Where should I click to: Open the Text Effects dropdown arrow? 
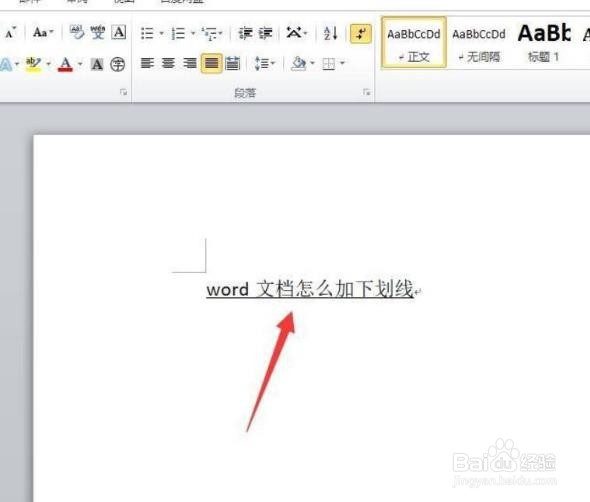click(x=17, y=64)
